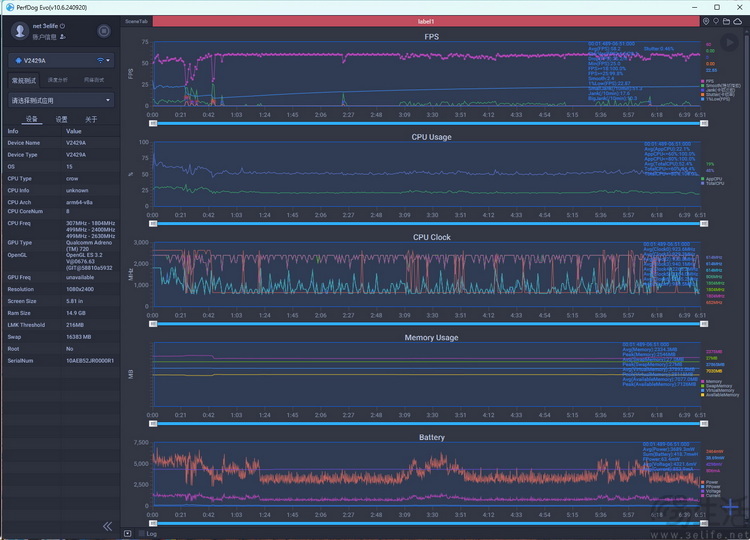Viewport: 750px width, 540px height.
Task: Select the third test mode tab
Action: pyautogui.click(x=94, y=80)
